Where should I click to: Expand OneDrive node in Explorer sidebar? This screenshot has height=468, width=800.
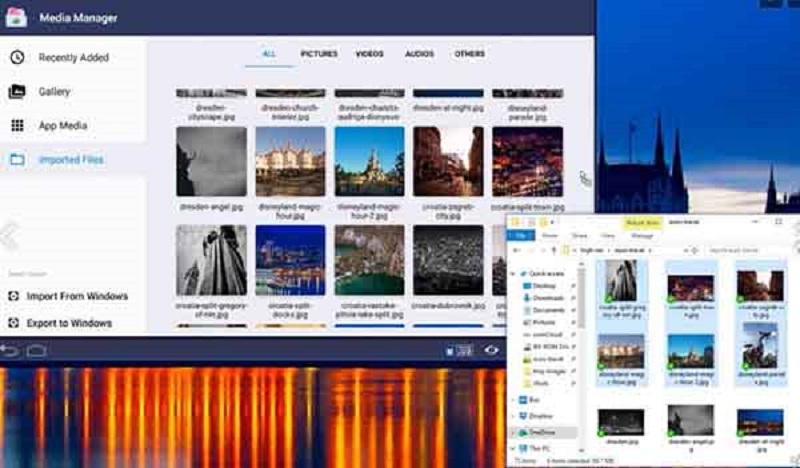pyautogui.click(x=514, y=432)
